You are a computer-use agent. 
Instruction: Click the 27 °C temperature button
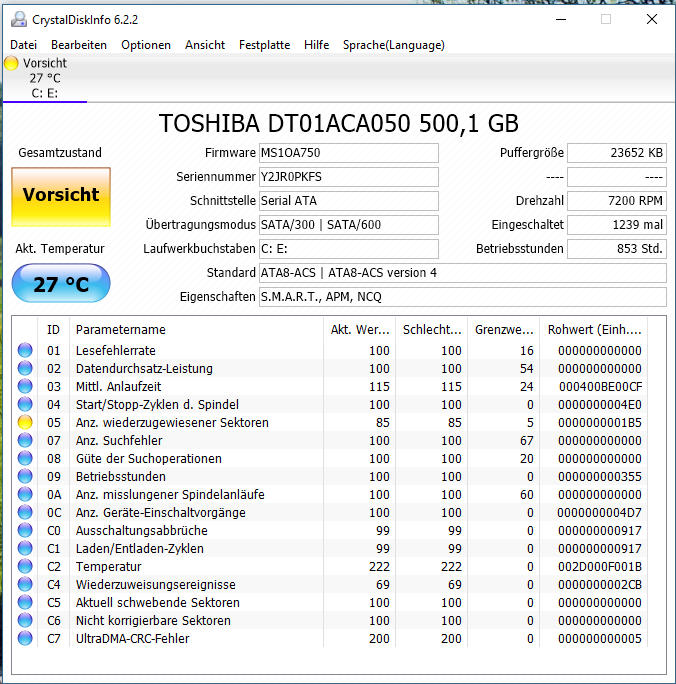click(x=61, y=283)
